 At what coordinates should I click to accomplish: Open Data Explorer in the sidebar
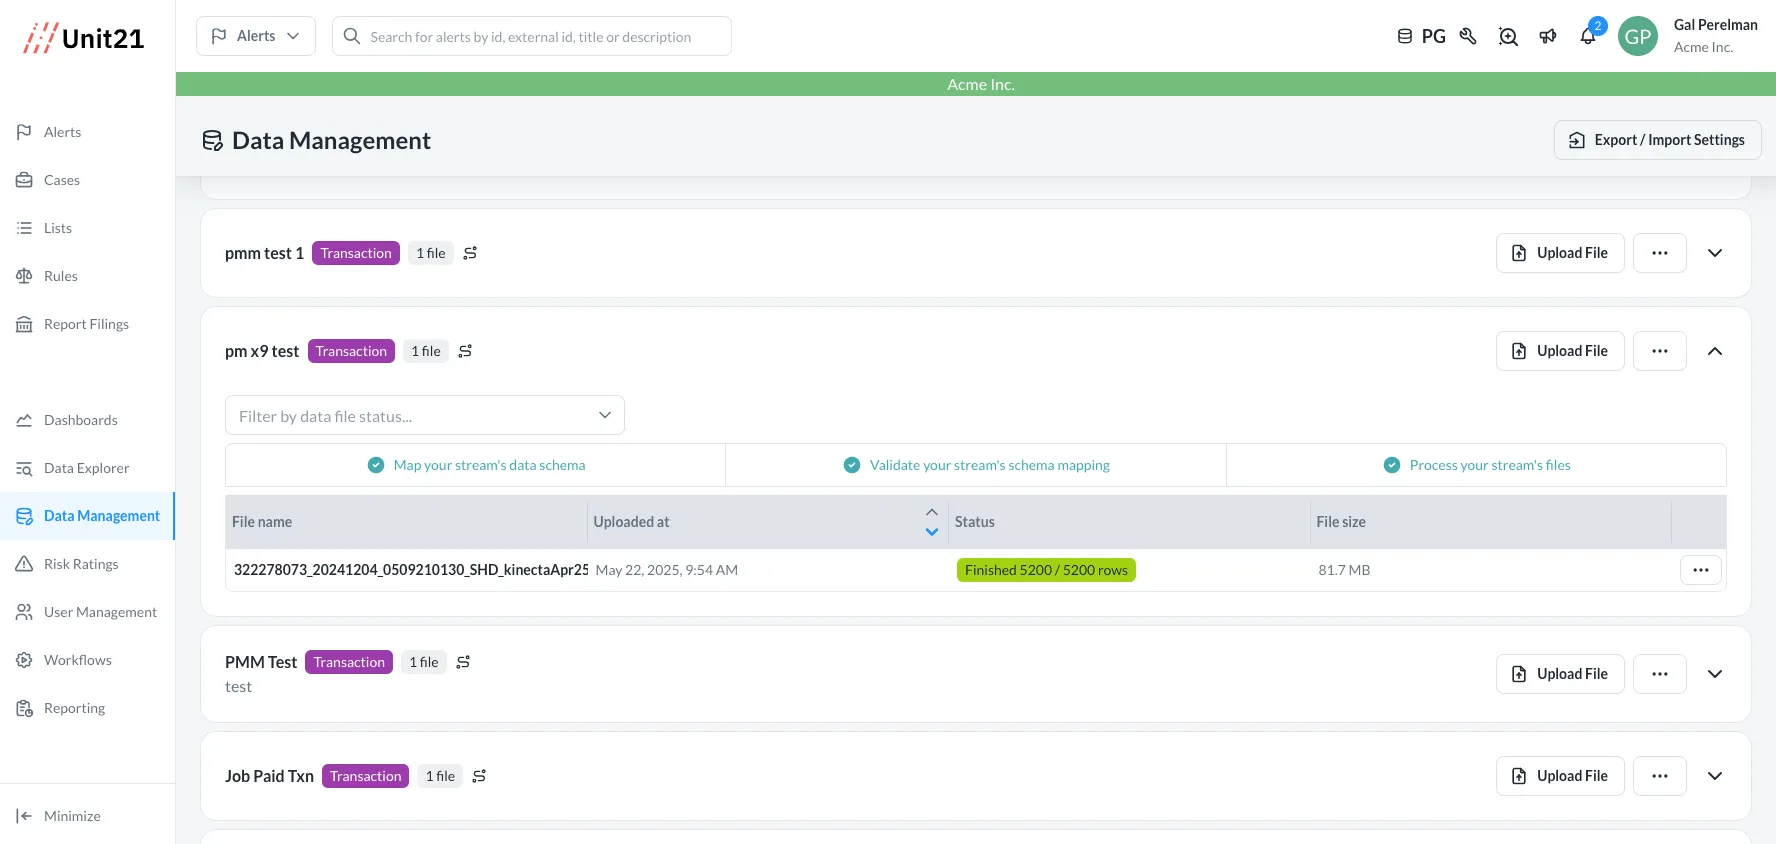click(x=87, y=468)
